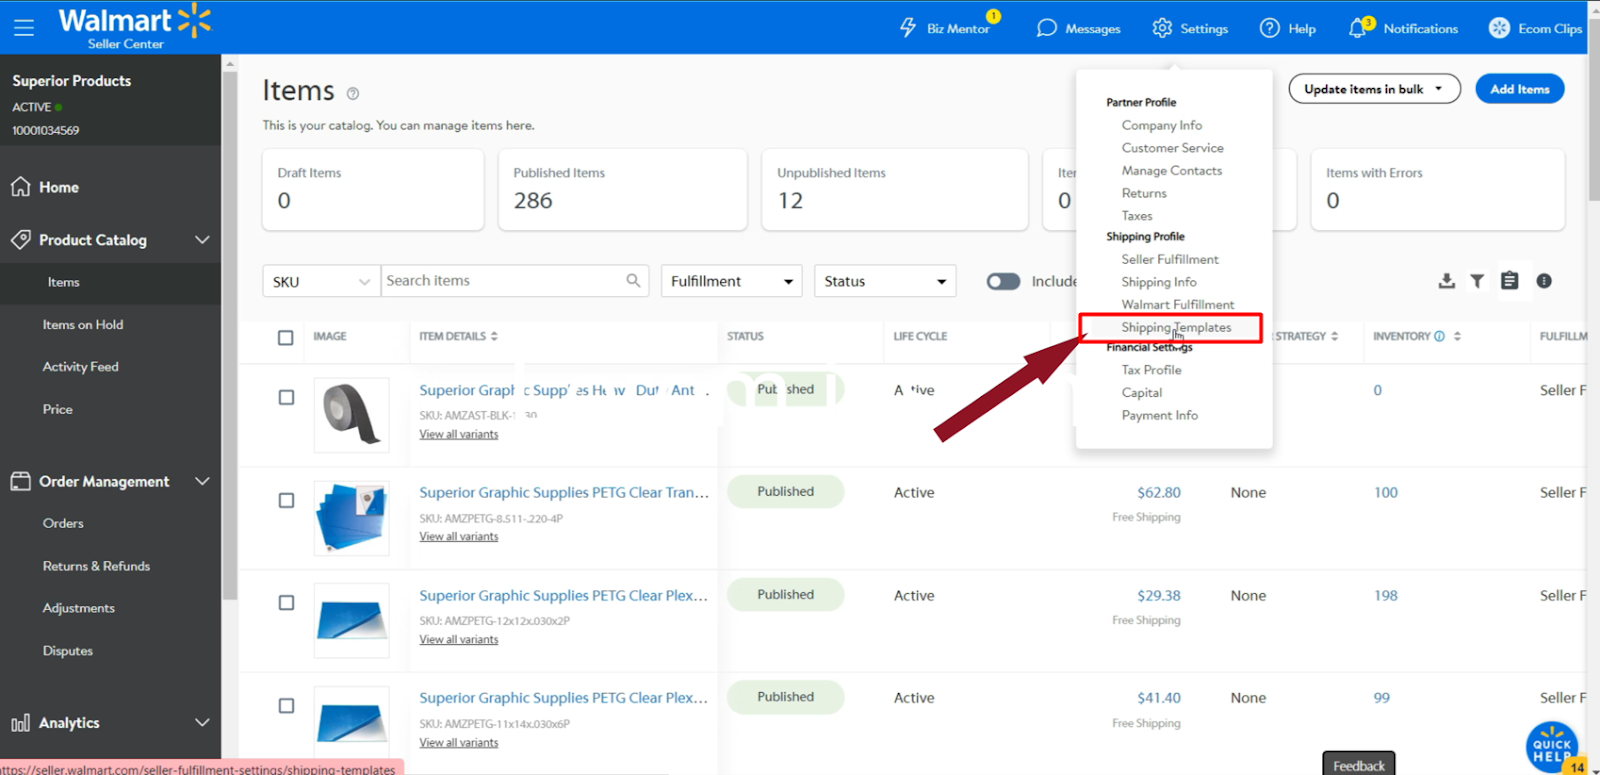Open the Quick Help bubble
This screenshot has height=775, width=1600.
click(x=1552, y=746)
